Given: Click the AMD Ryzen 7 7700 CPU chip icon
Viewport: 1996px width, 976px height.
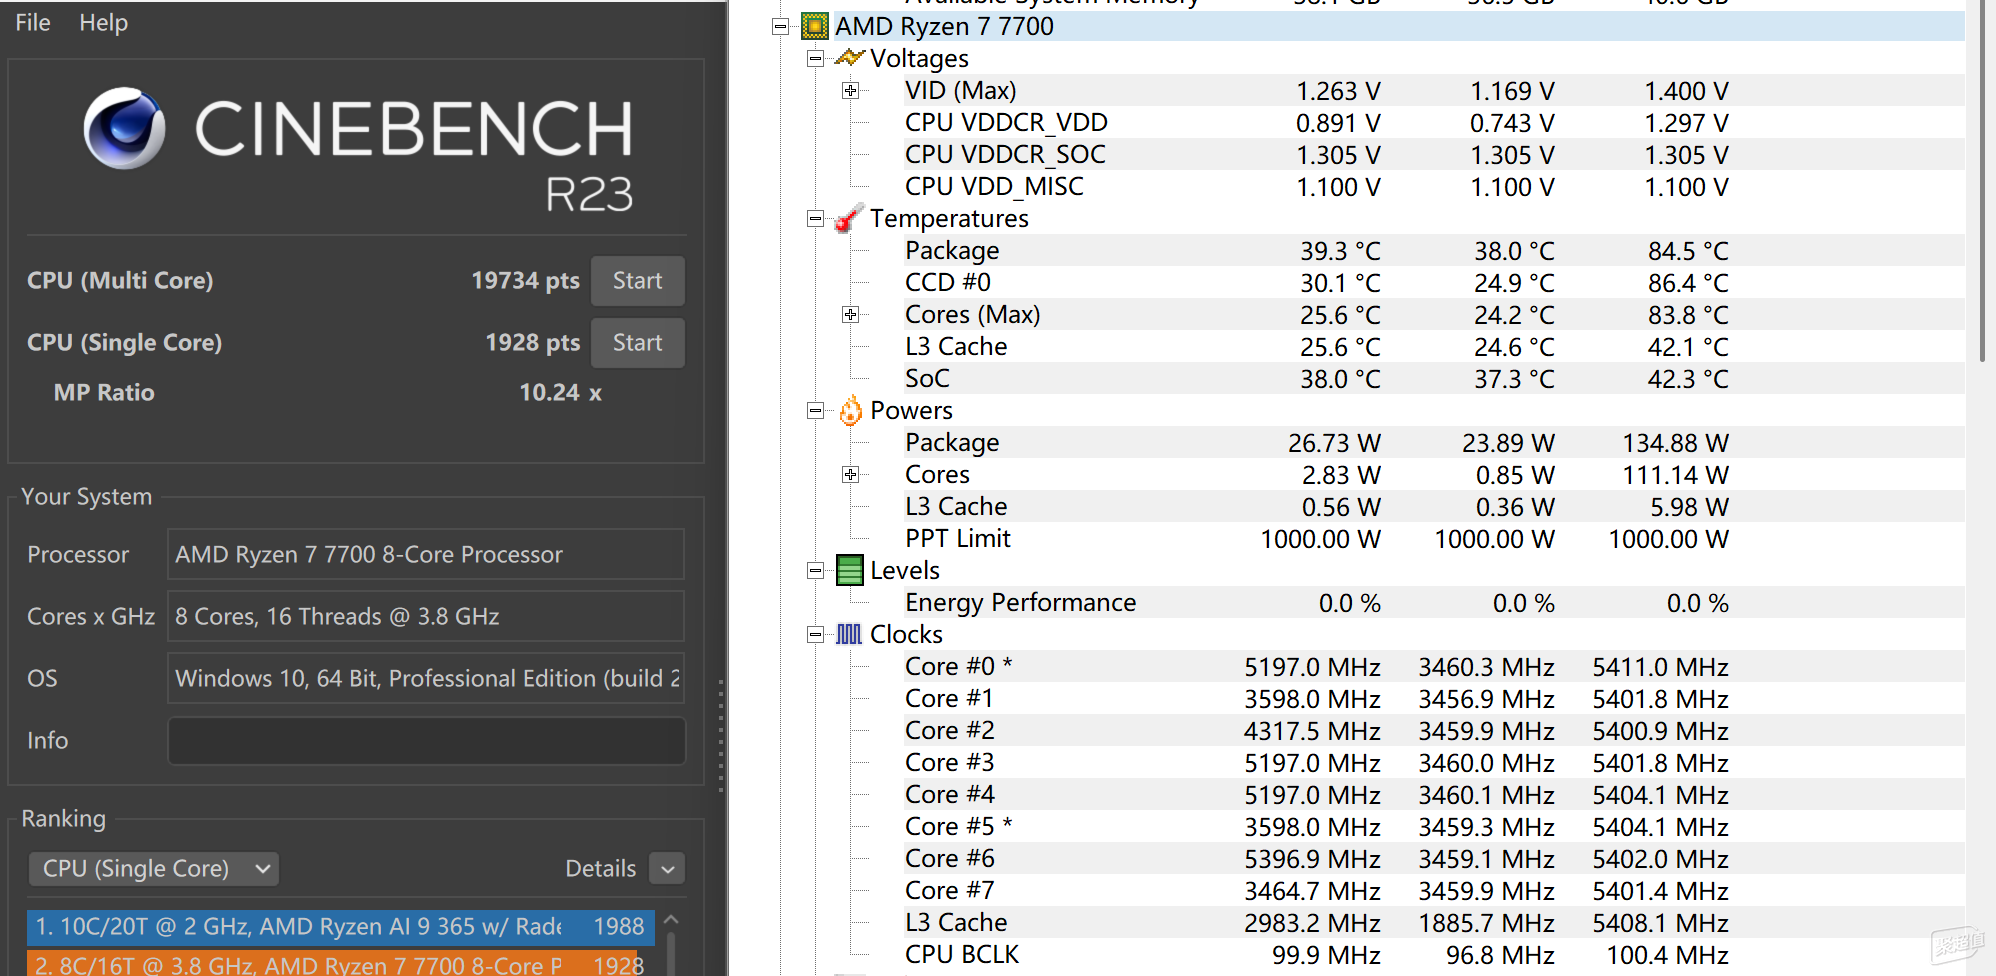Looking at the screenshot, I should click(x=815, y=26).
